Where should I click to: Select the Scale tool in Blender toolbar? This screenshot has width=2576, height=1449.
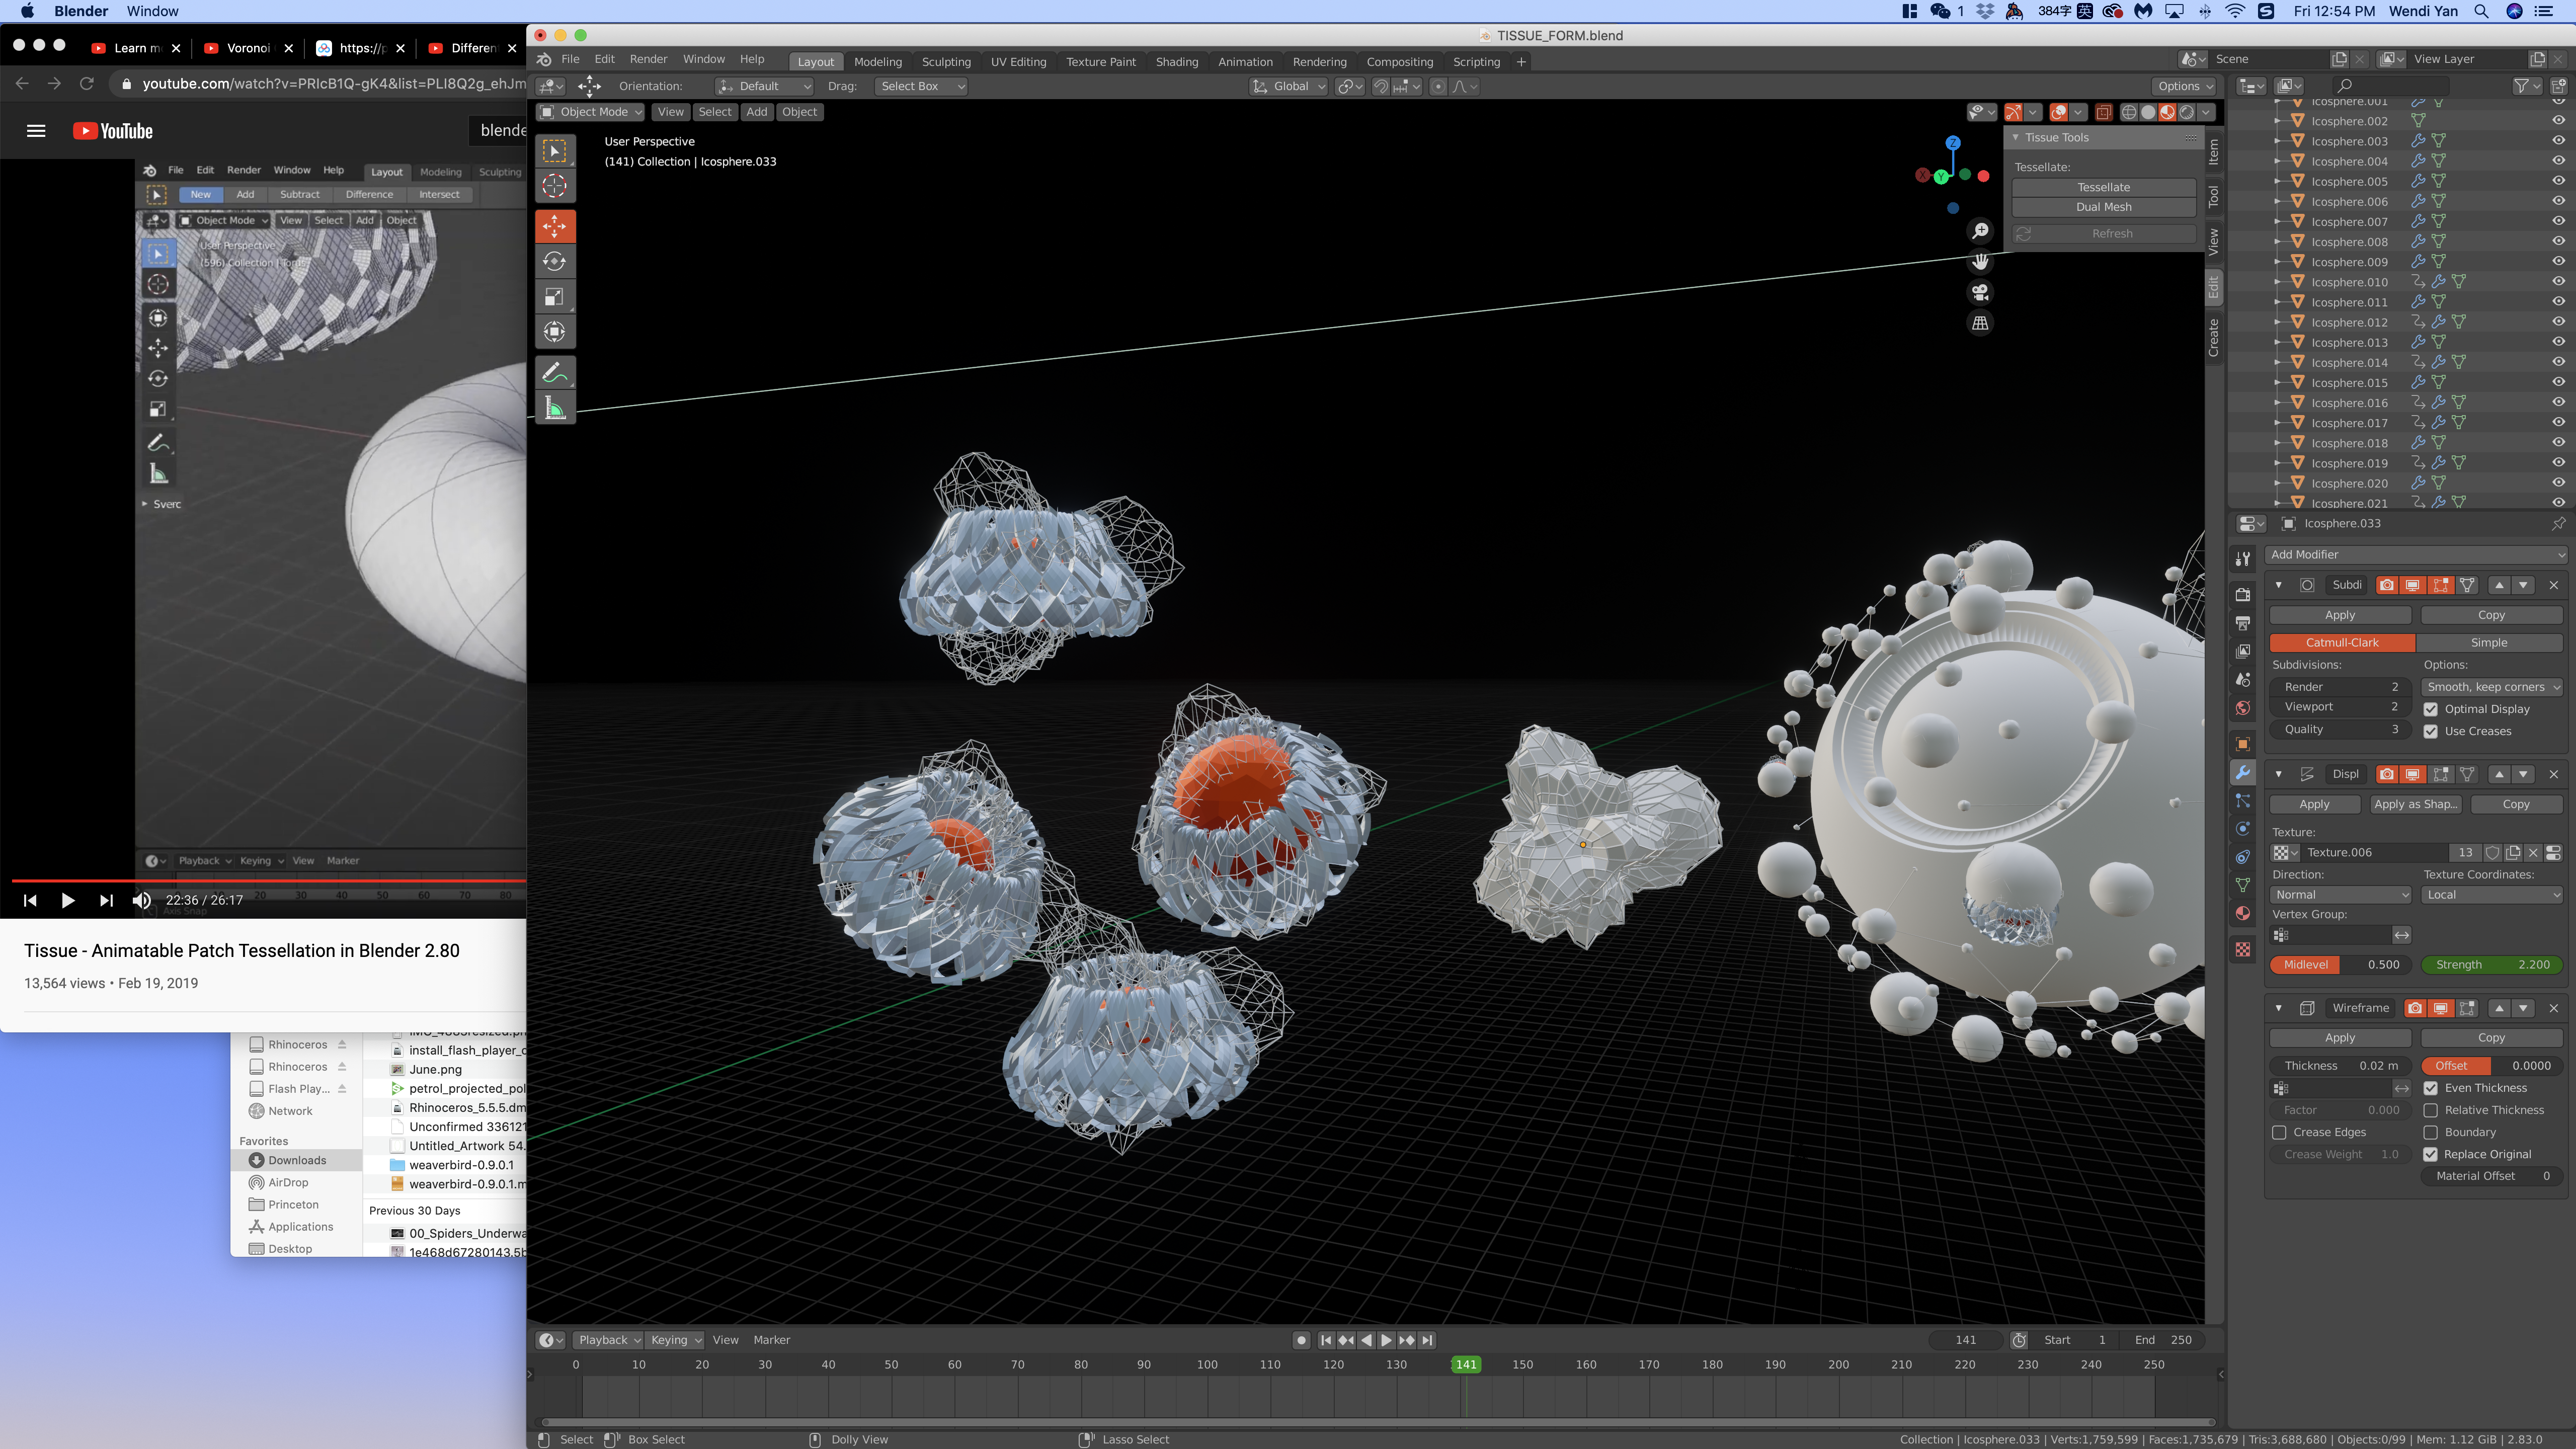tap(555, 297)
